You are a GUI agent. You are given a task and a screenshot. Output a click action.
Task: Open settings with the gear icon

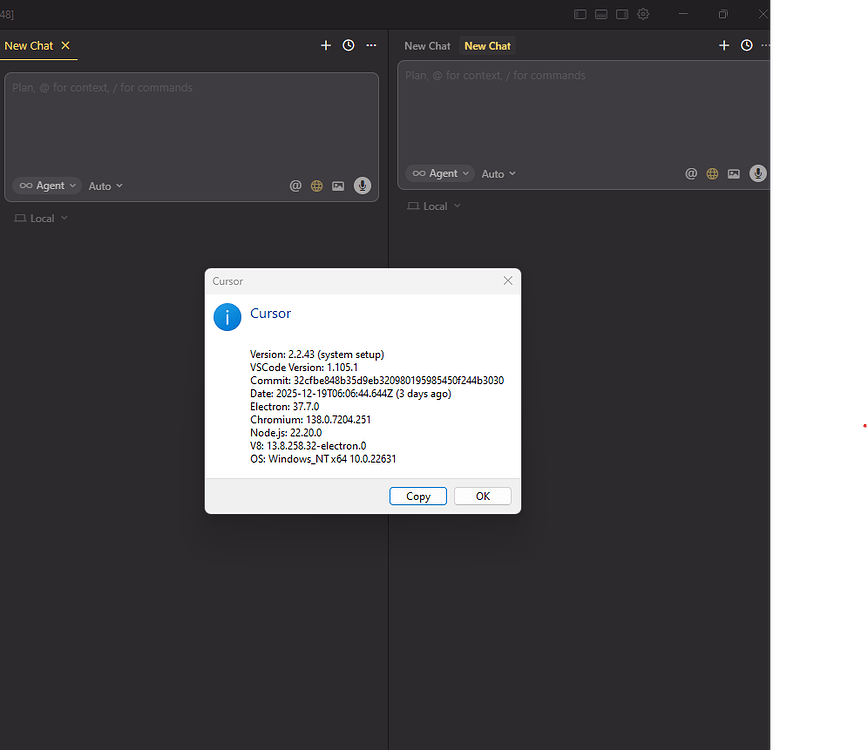643,14
